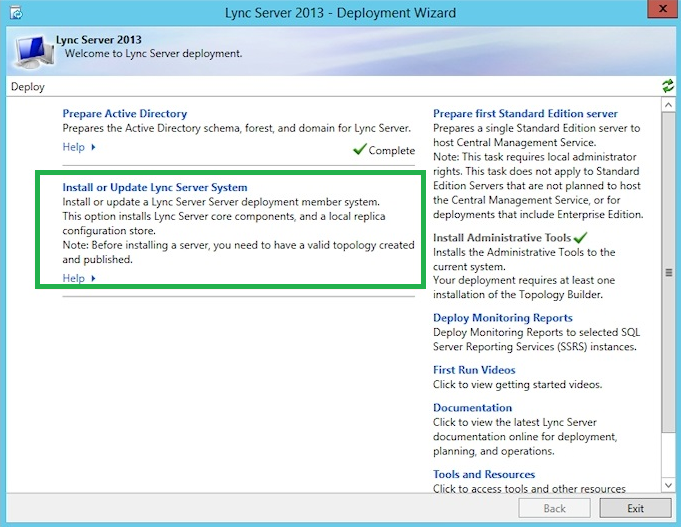The width and height of the screenshot is (681, 527).
Task: Click the Lync Server computer monitor icon
Action: 35,52
